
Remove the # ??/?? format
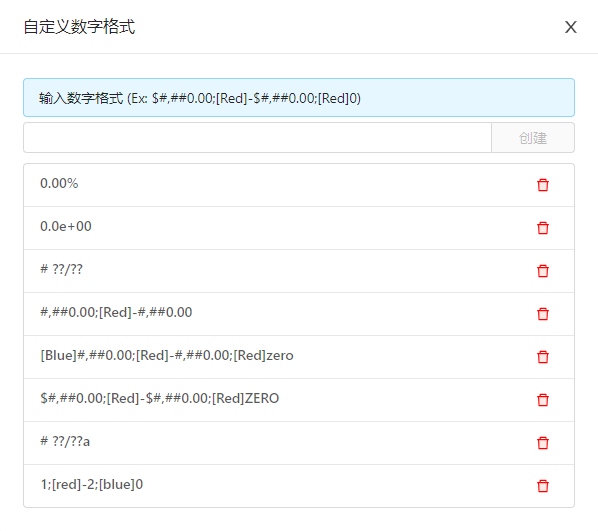[543, 271]
